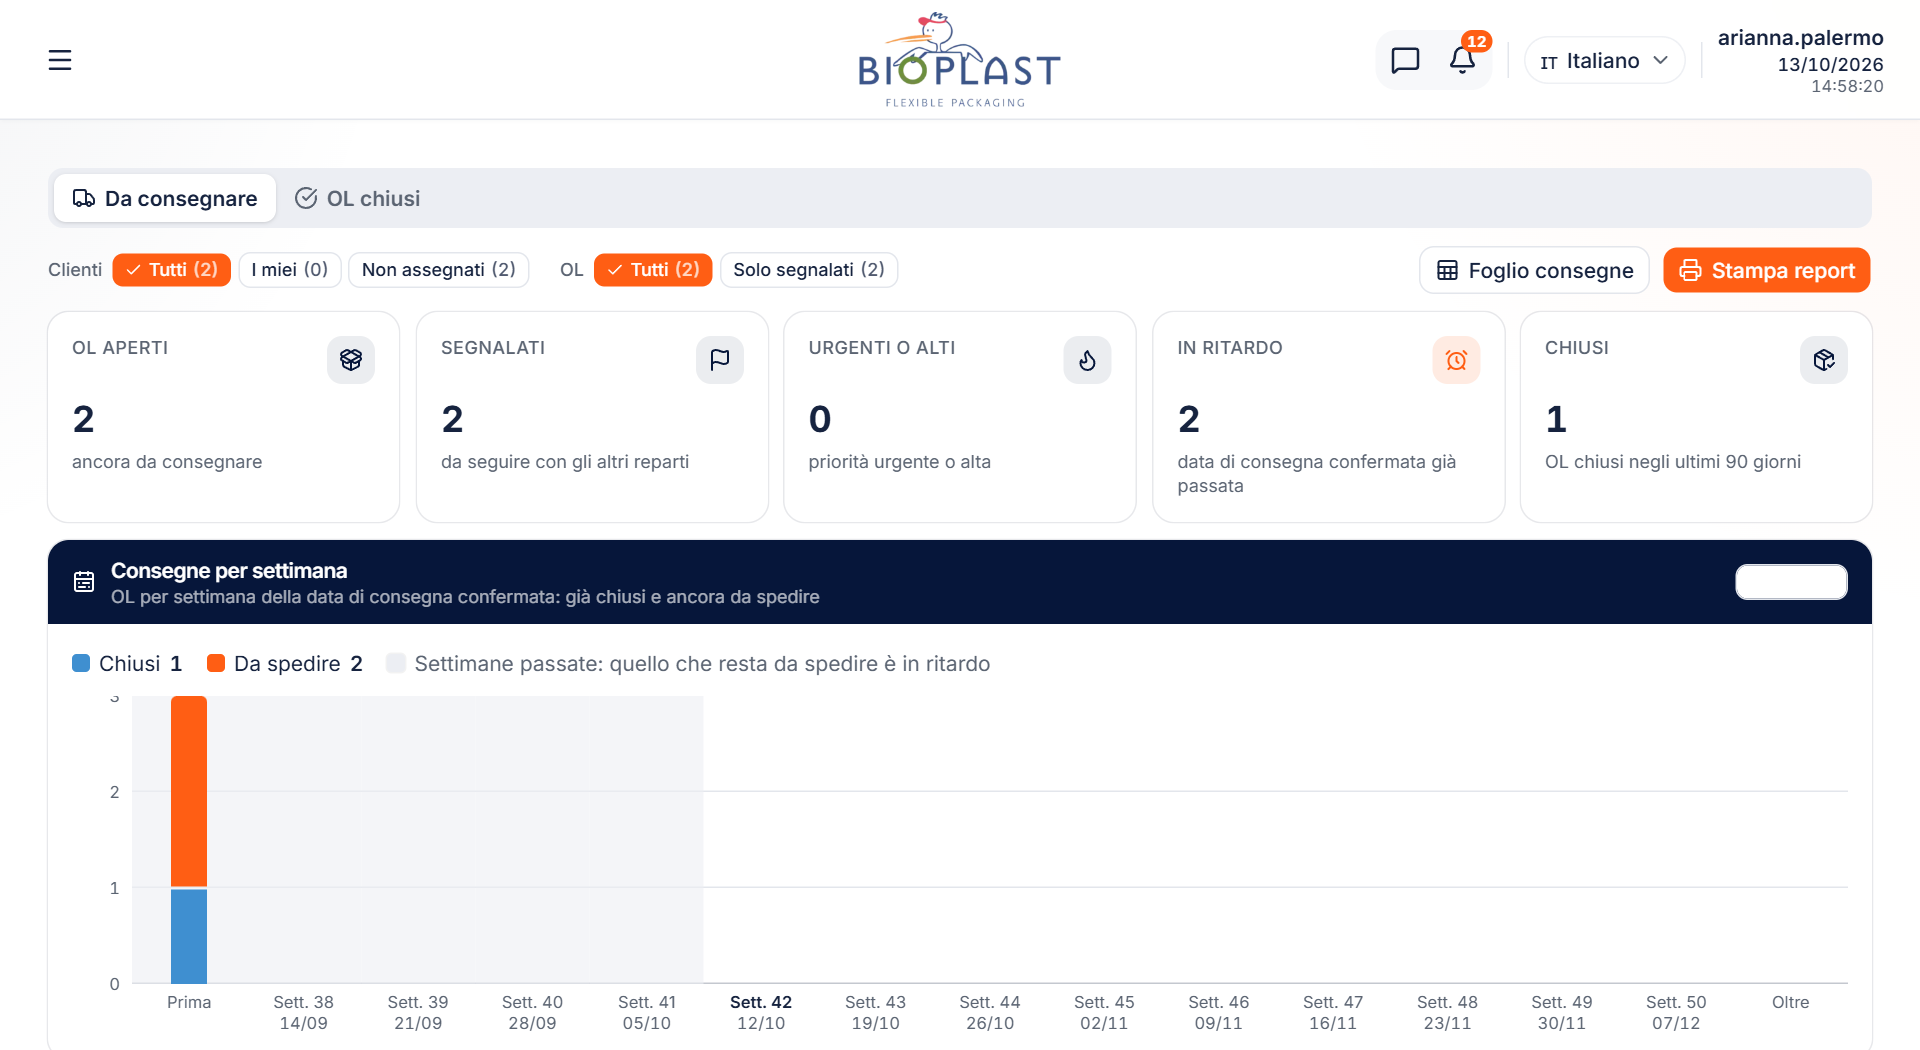
Task: Click the printer icon in Stampa report
Action: (1690, 270)
